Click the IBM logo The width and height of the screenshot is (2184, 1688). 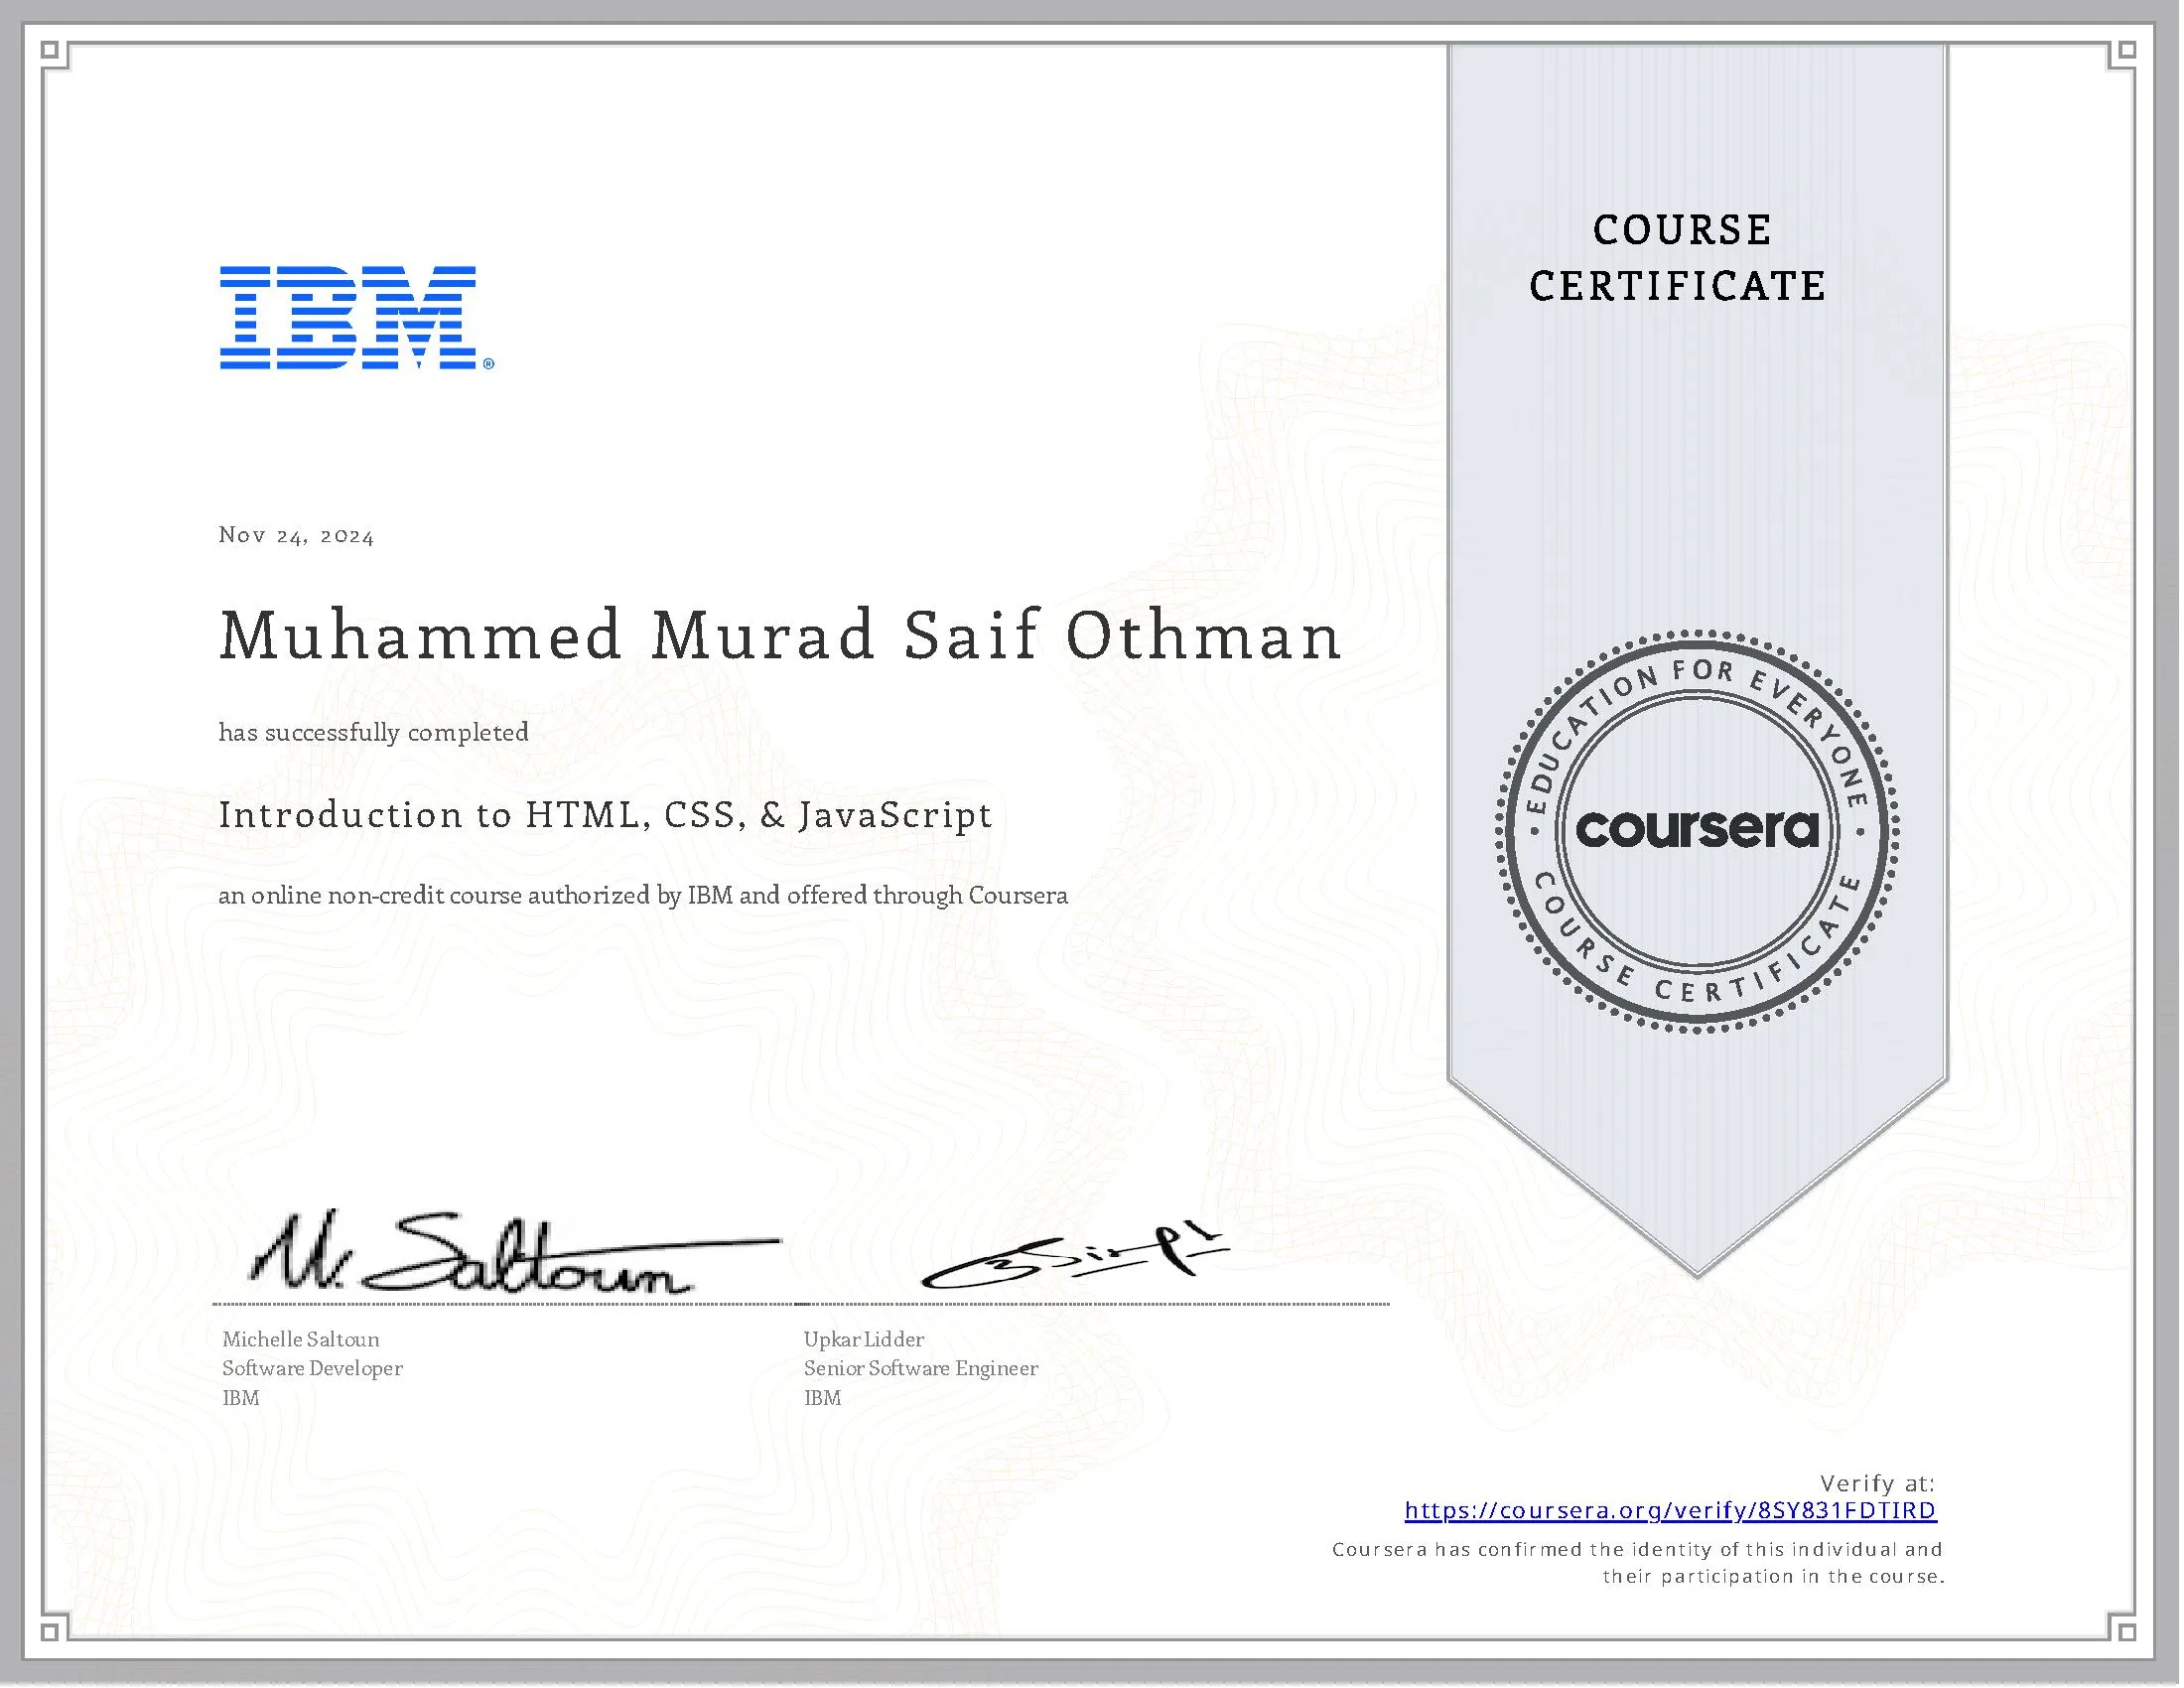(x=358, y=318)
